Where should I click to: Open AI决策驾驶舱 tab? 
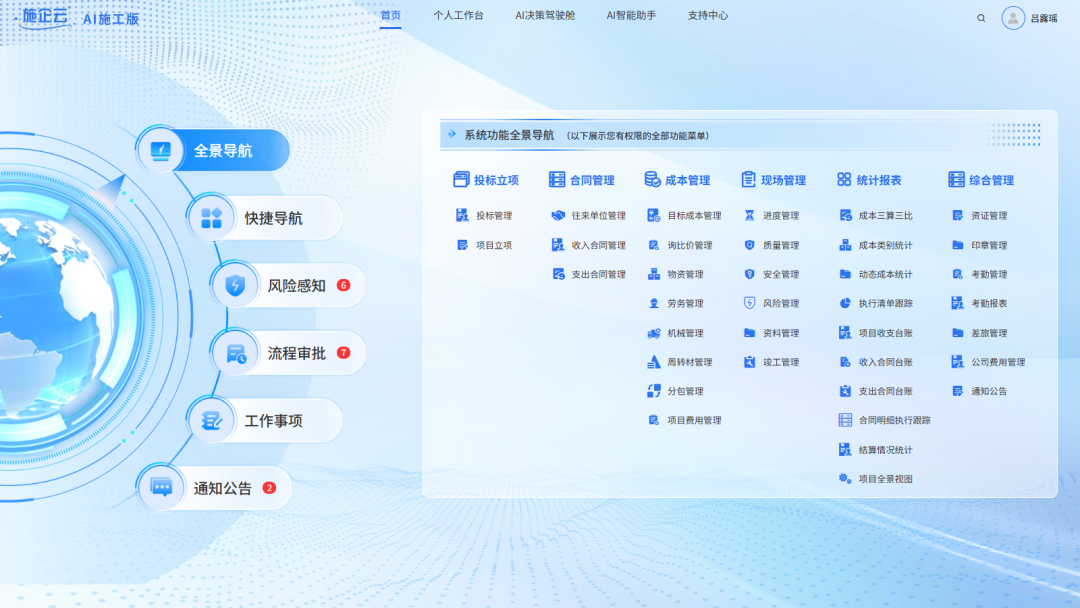pos(545,15)
